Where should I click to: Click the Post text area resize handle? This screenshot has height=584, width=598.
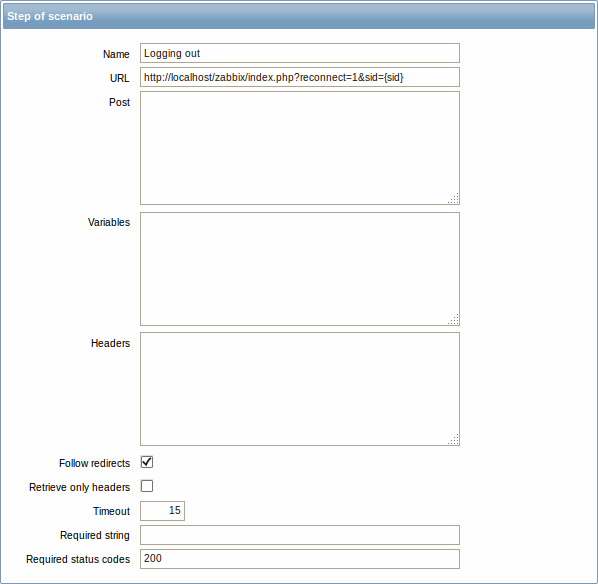(453, 198)
